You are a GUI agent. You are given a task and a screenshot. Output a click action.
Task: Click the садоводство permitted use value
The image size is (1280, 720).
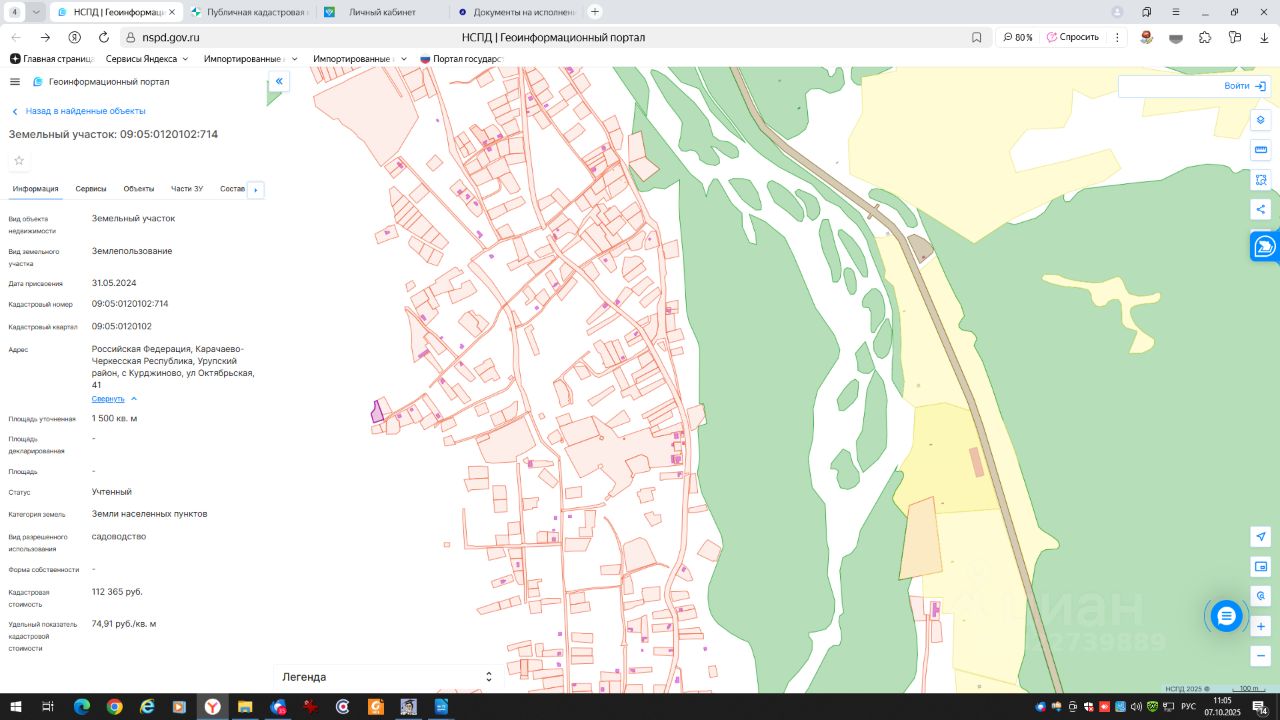119,536
